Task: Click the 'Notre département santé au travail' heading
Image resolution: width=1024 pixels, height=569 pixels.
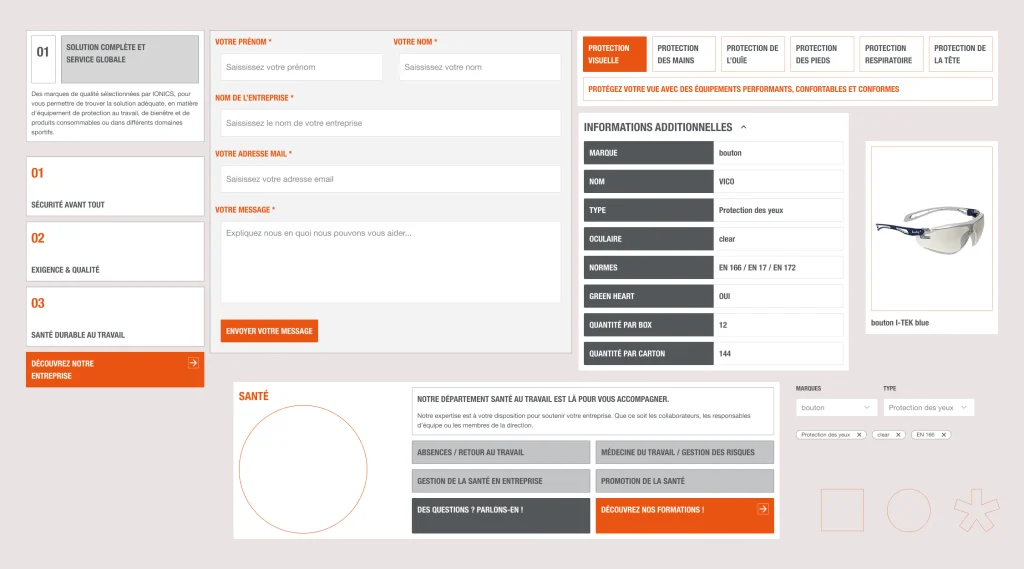Action: pyautogui.click(x=543, y=399)
